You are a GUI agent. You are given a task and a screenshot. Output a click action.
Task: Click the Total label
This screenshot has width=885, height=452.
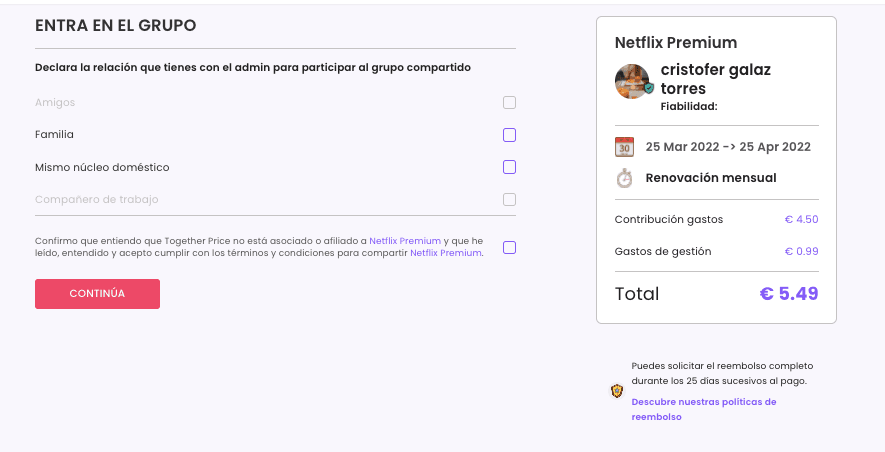click(x=637, y=293)
